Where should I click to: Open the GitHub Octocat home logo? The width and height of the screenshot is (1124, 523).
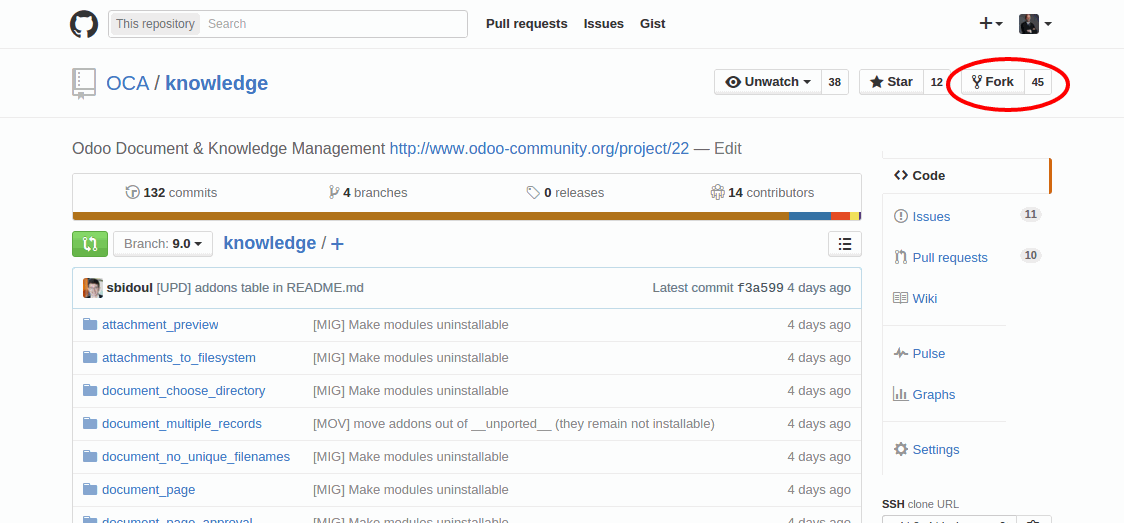pyautogui.click(x=84, y=24)
